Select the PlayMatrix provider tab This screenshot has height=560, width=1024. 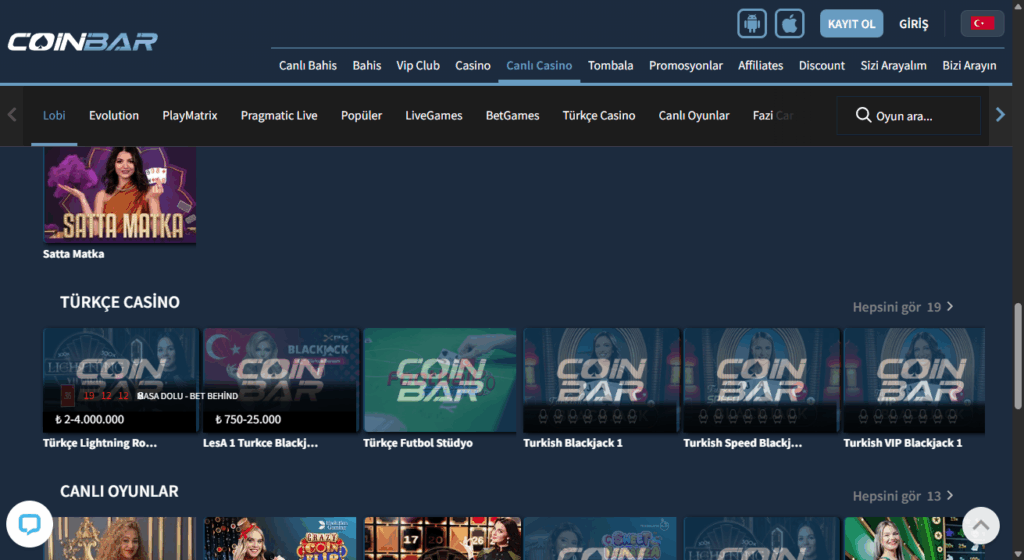(189, 116)
